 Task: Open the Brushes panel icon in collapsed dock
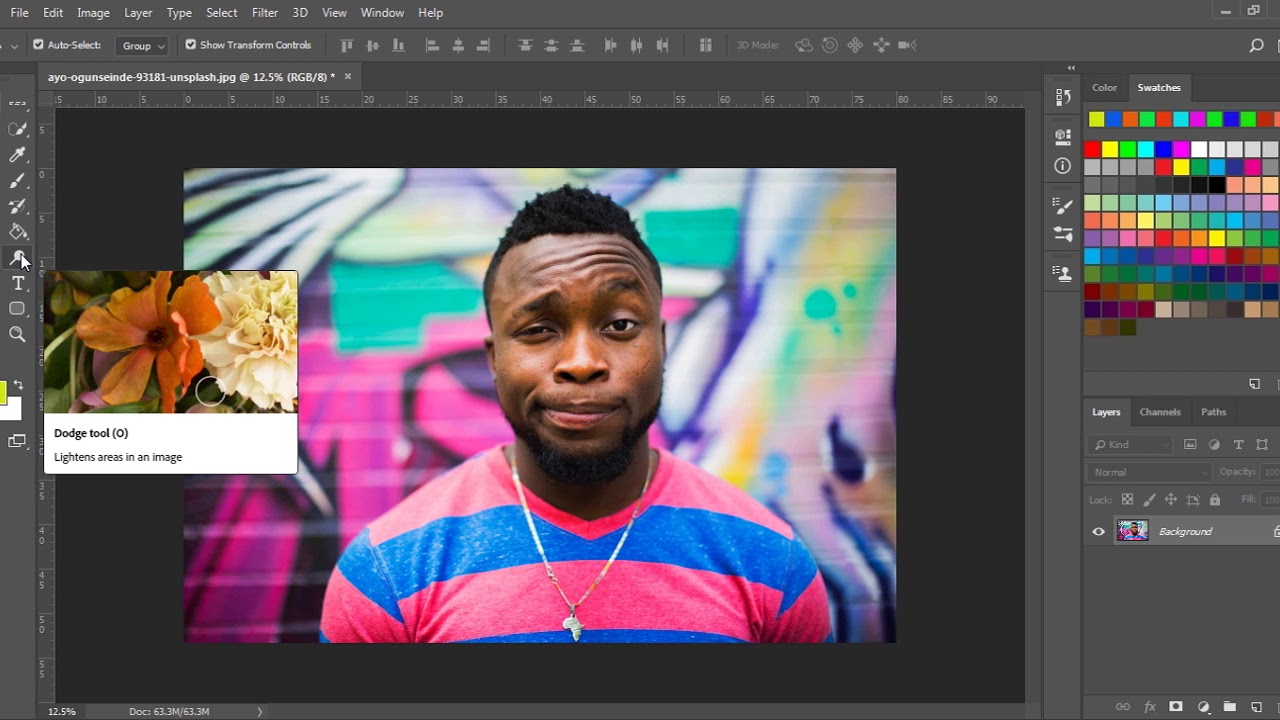coord(1062,234)
